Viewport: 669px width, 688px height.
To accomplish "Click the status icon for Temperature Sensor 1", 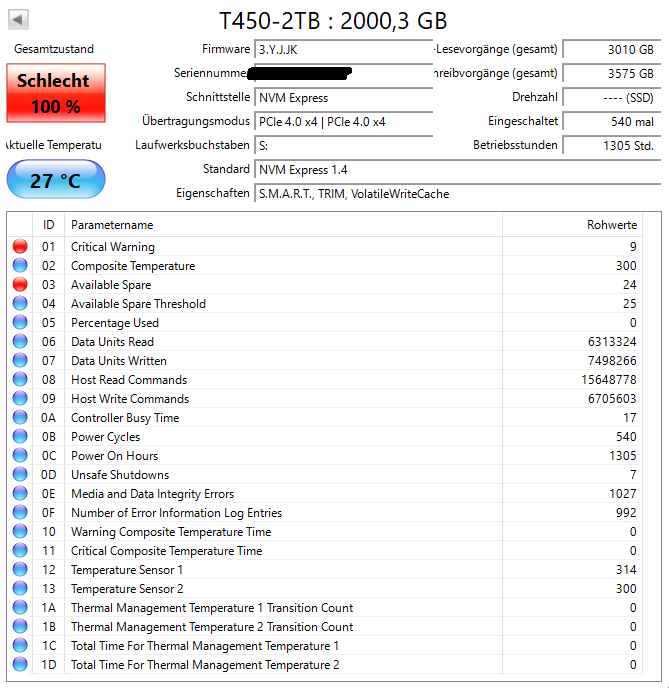I will pos(20,570).
